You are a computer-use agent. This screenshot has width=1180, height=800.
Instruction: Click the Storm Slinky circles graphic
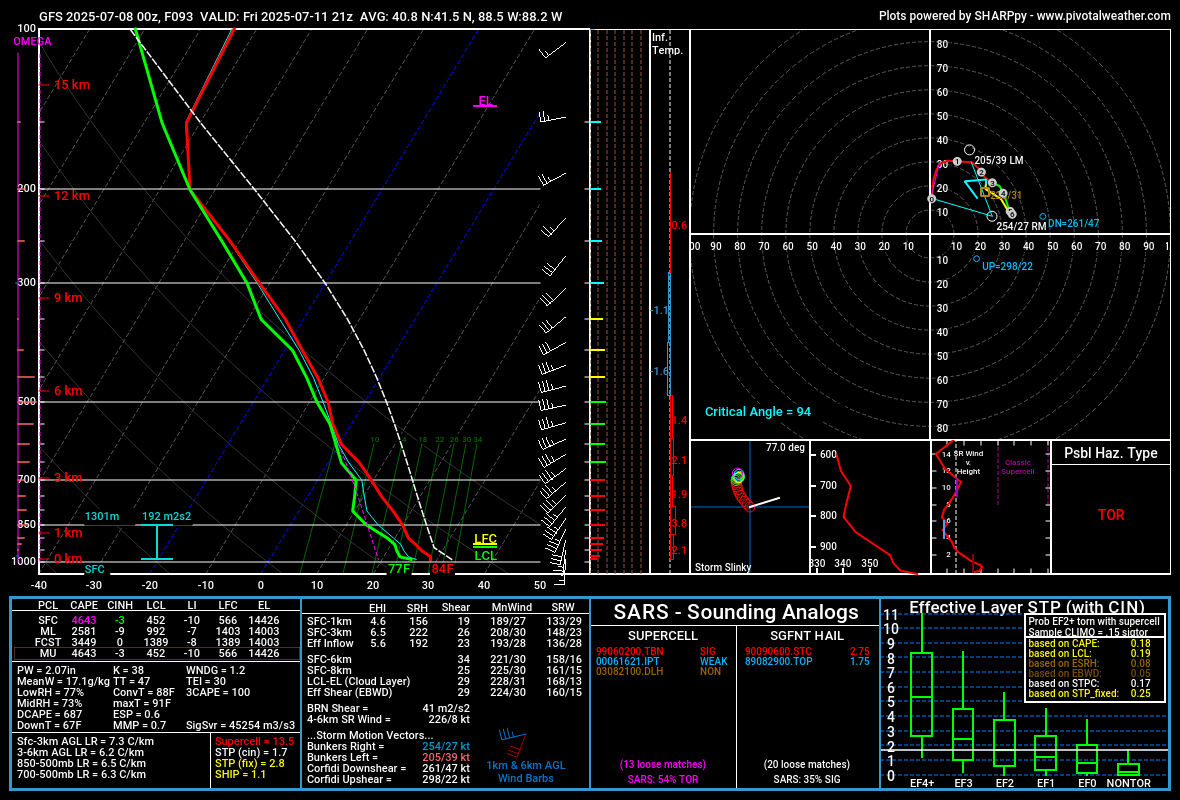(740, 490)
